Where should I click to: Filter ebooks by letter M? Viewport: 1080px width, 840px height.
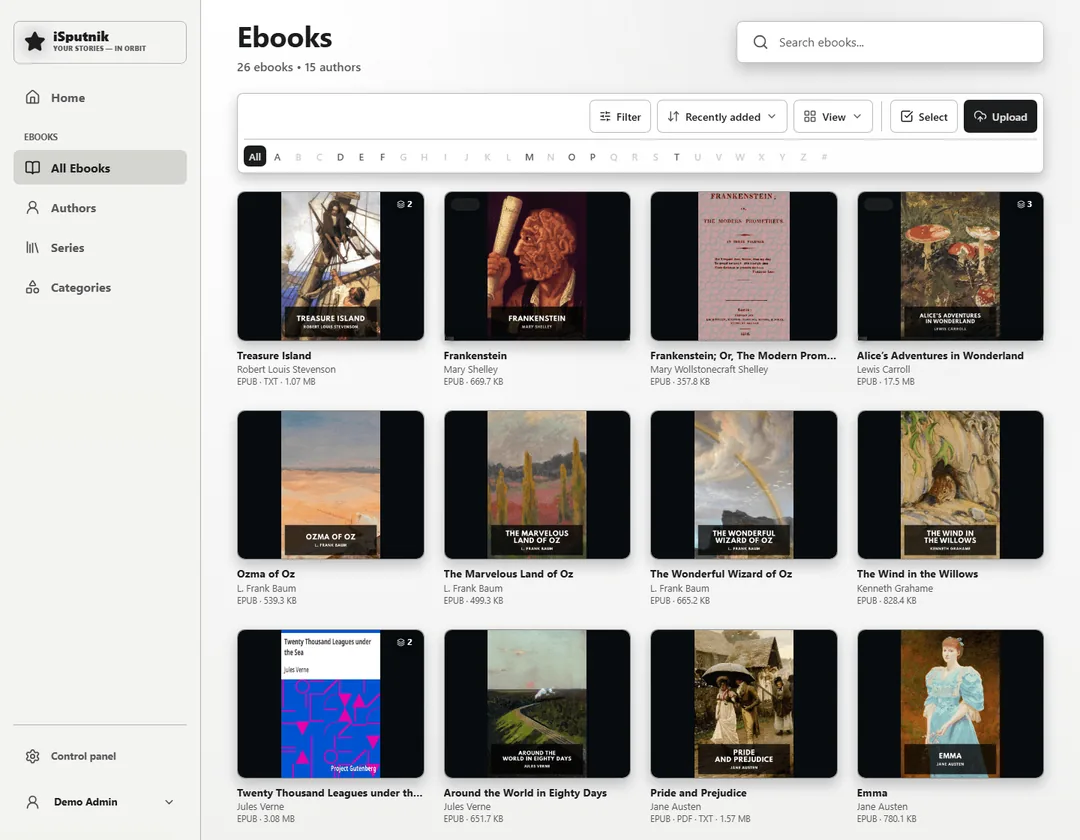(529, 157)
